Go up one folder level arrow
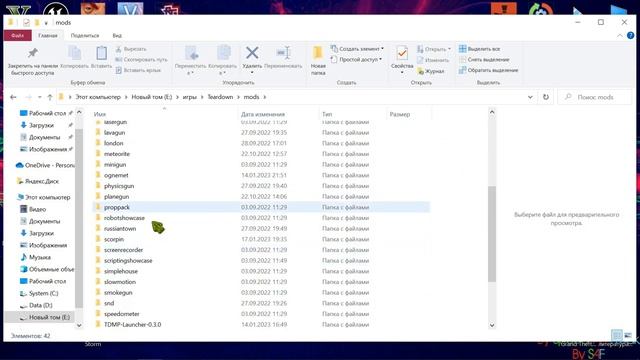Screen dimensions: 640x360 click(x=50, y=97)
